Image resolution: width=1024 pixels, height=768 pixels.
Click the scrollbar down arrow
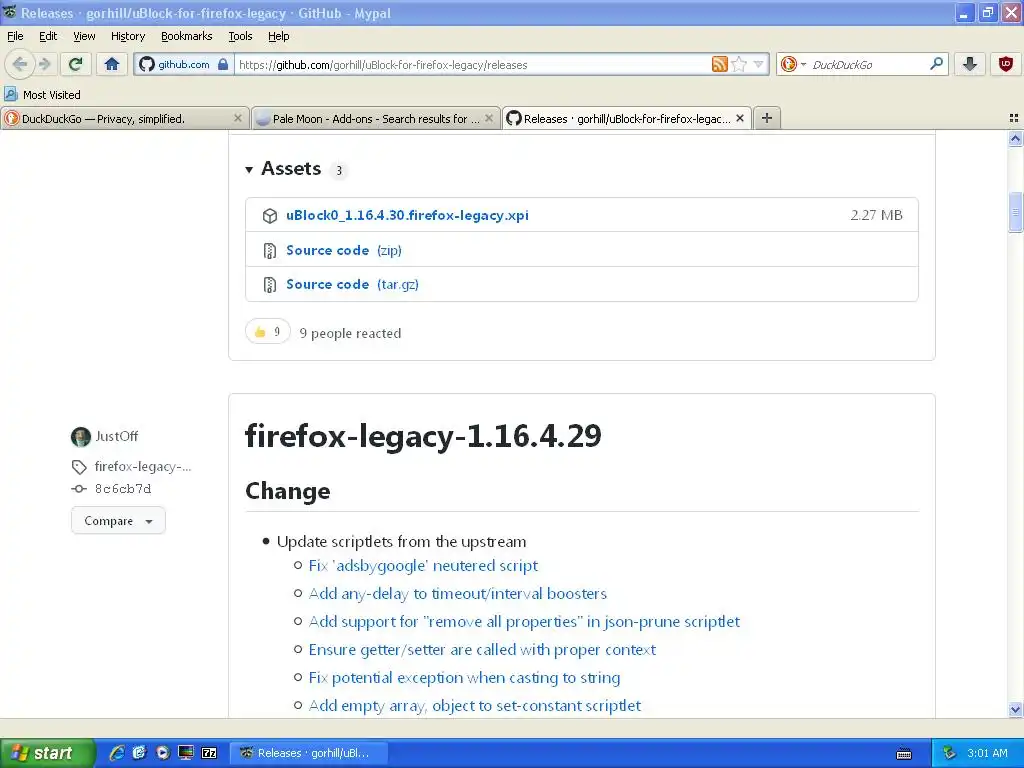(x=1015, y=709)
